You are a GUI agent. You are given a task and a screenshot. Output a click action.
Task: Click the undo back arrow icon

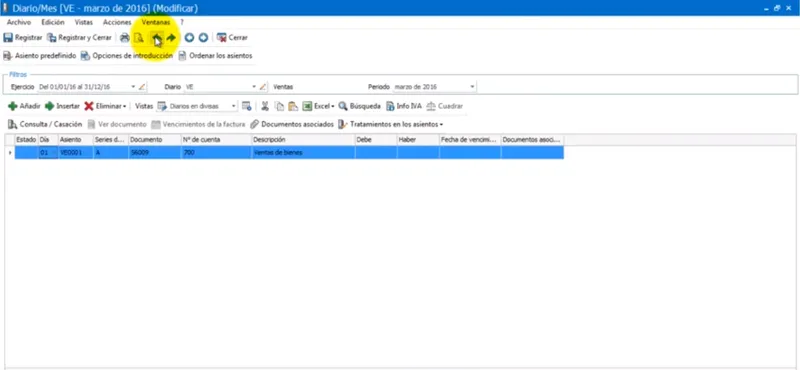(157, 38)
